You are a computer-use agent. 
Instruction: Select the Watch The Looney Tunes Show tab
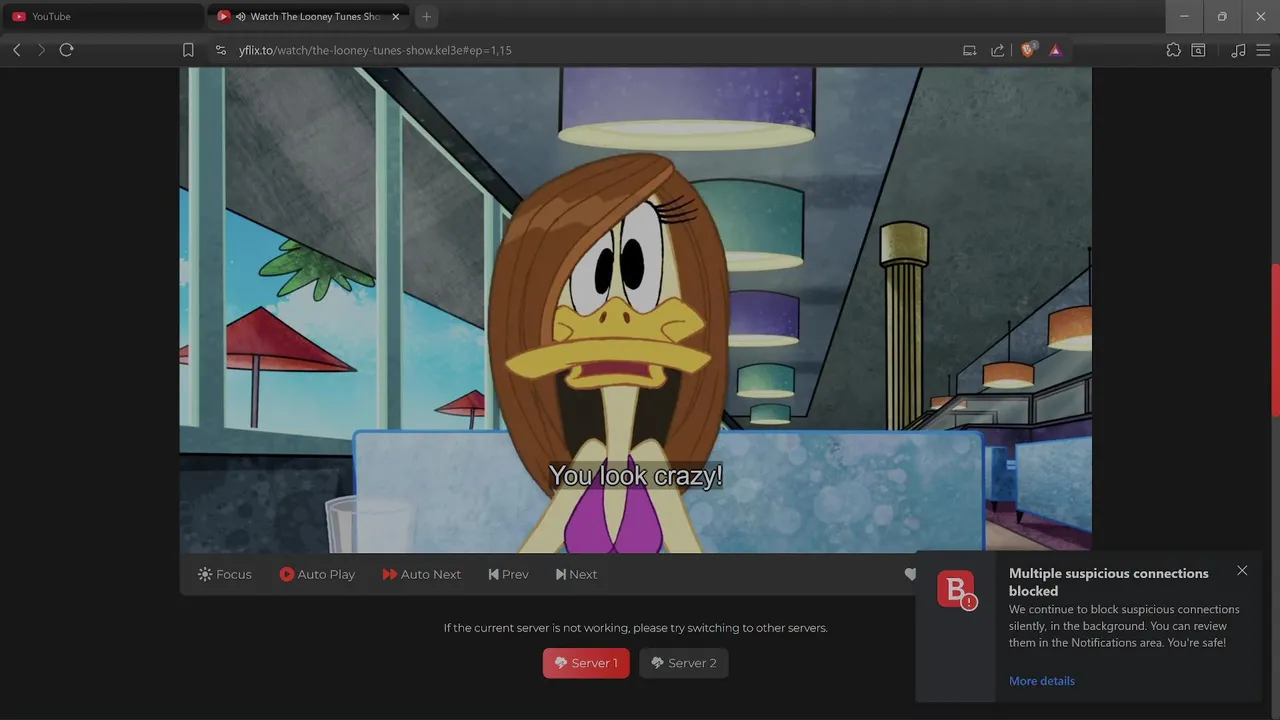tap(307, 16)
